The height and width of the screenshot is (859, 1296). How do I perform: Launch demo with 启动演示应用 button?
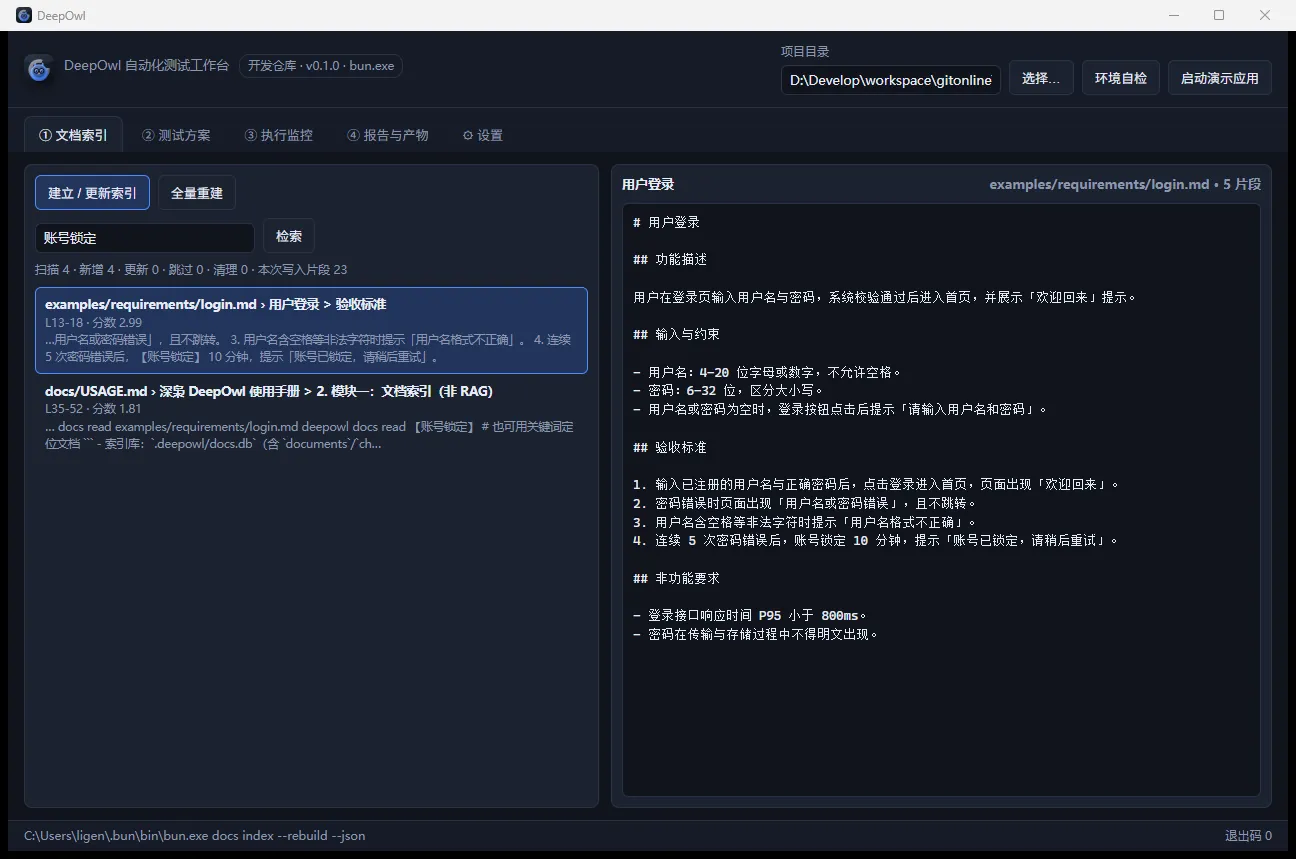point(1220,78)
